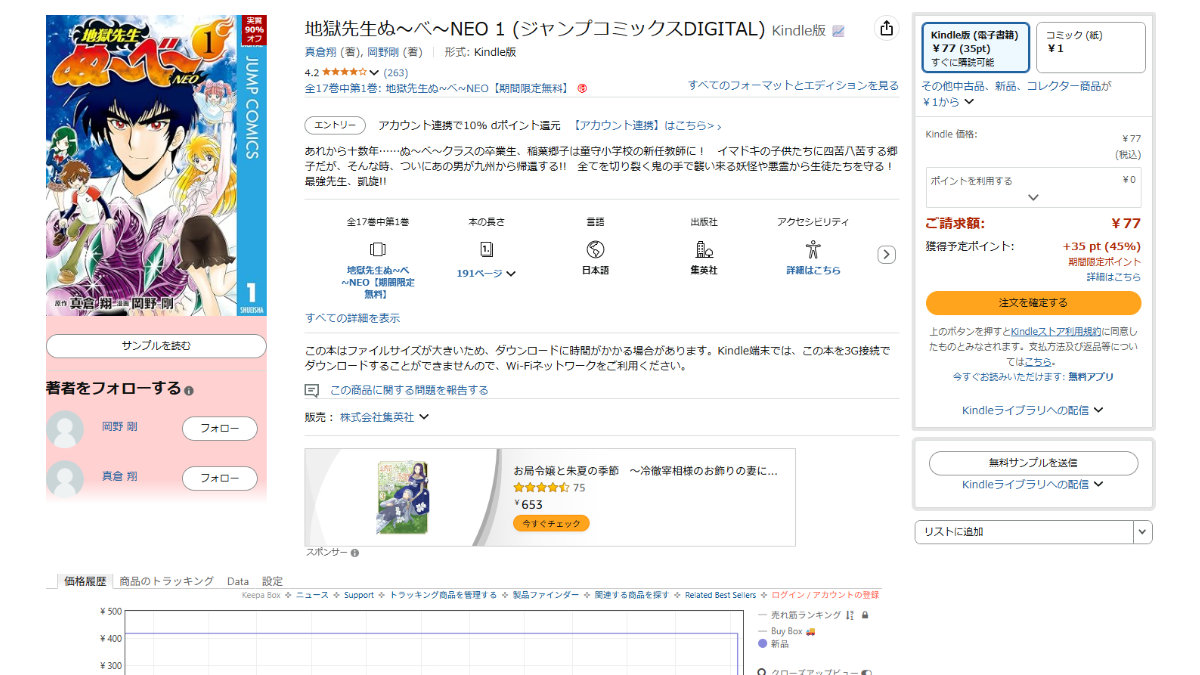
Task: Open the リストに追加 dropdown arrow
Action: pyautogui.click(x=1142, y=532)
